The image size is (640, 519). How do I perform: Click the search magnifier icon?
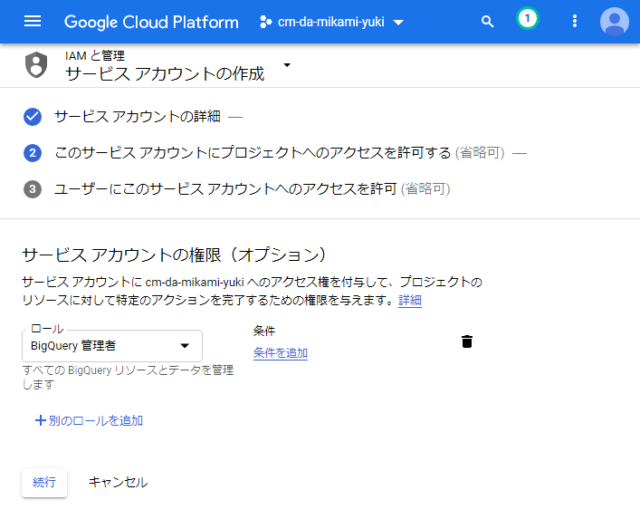point(487,21)
